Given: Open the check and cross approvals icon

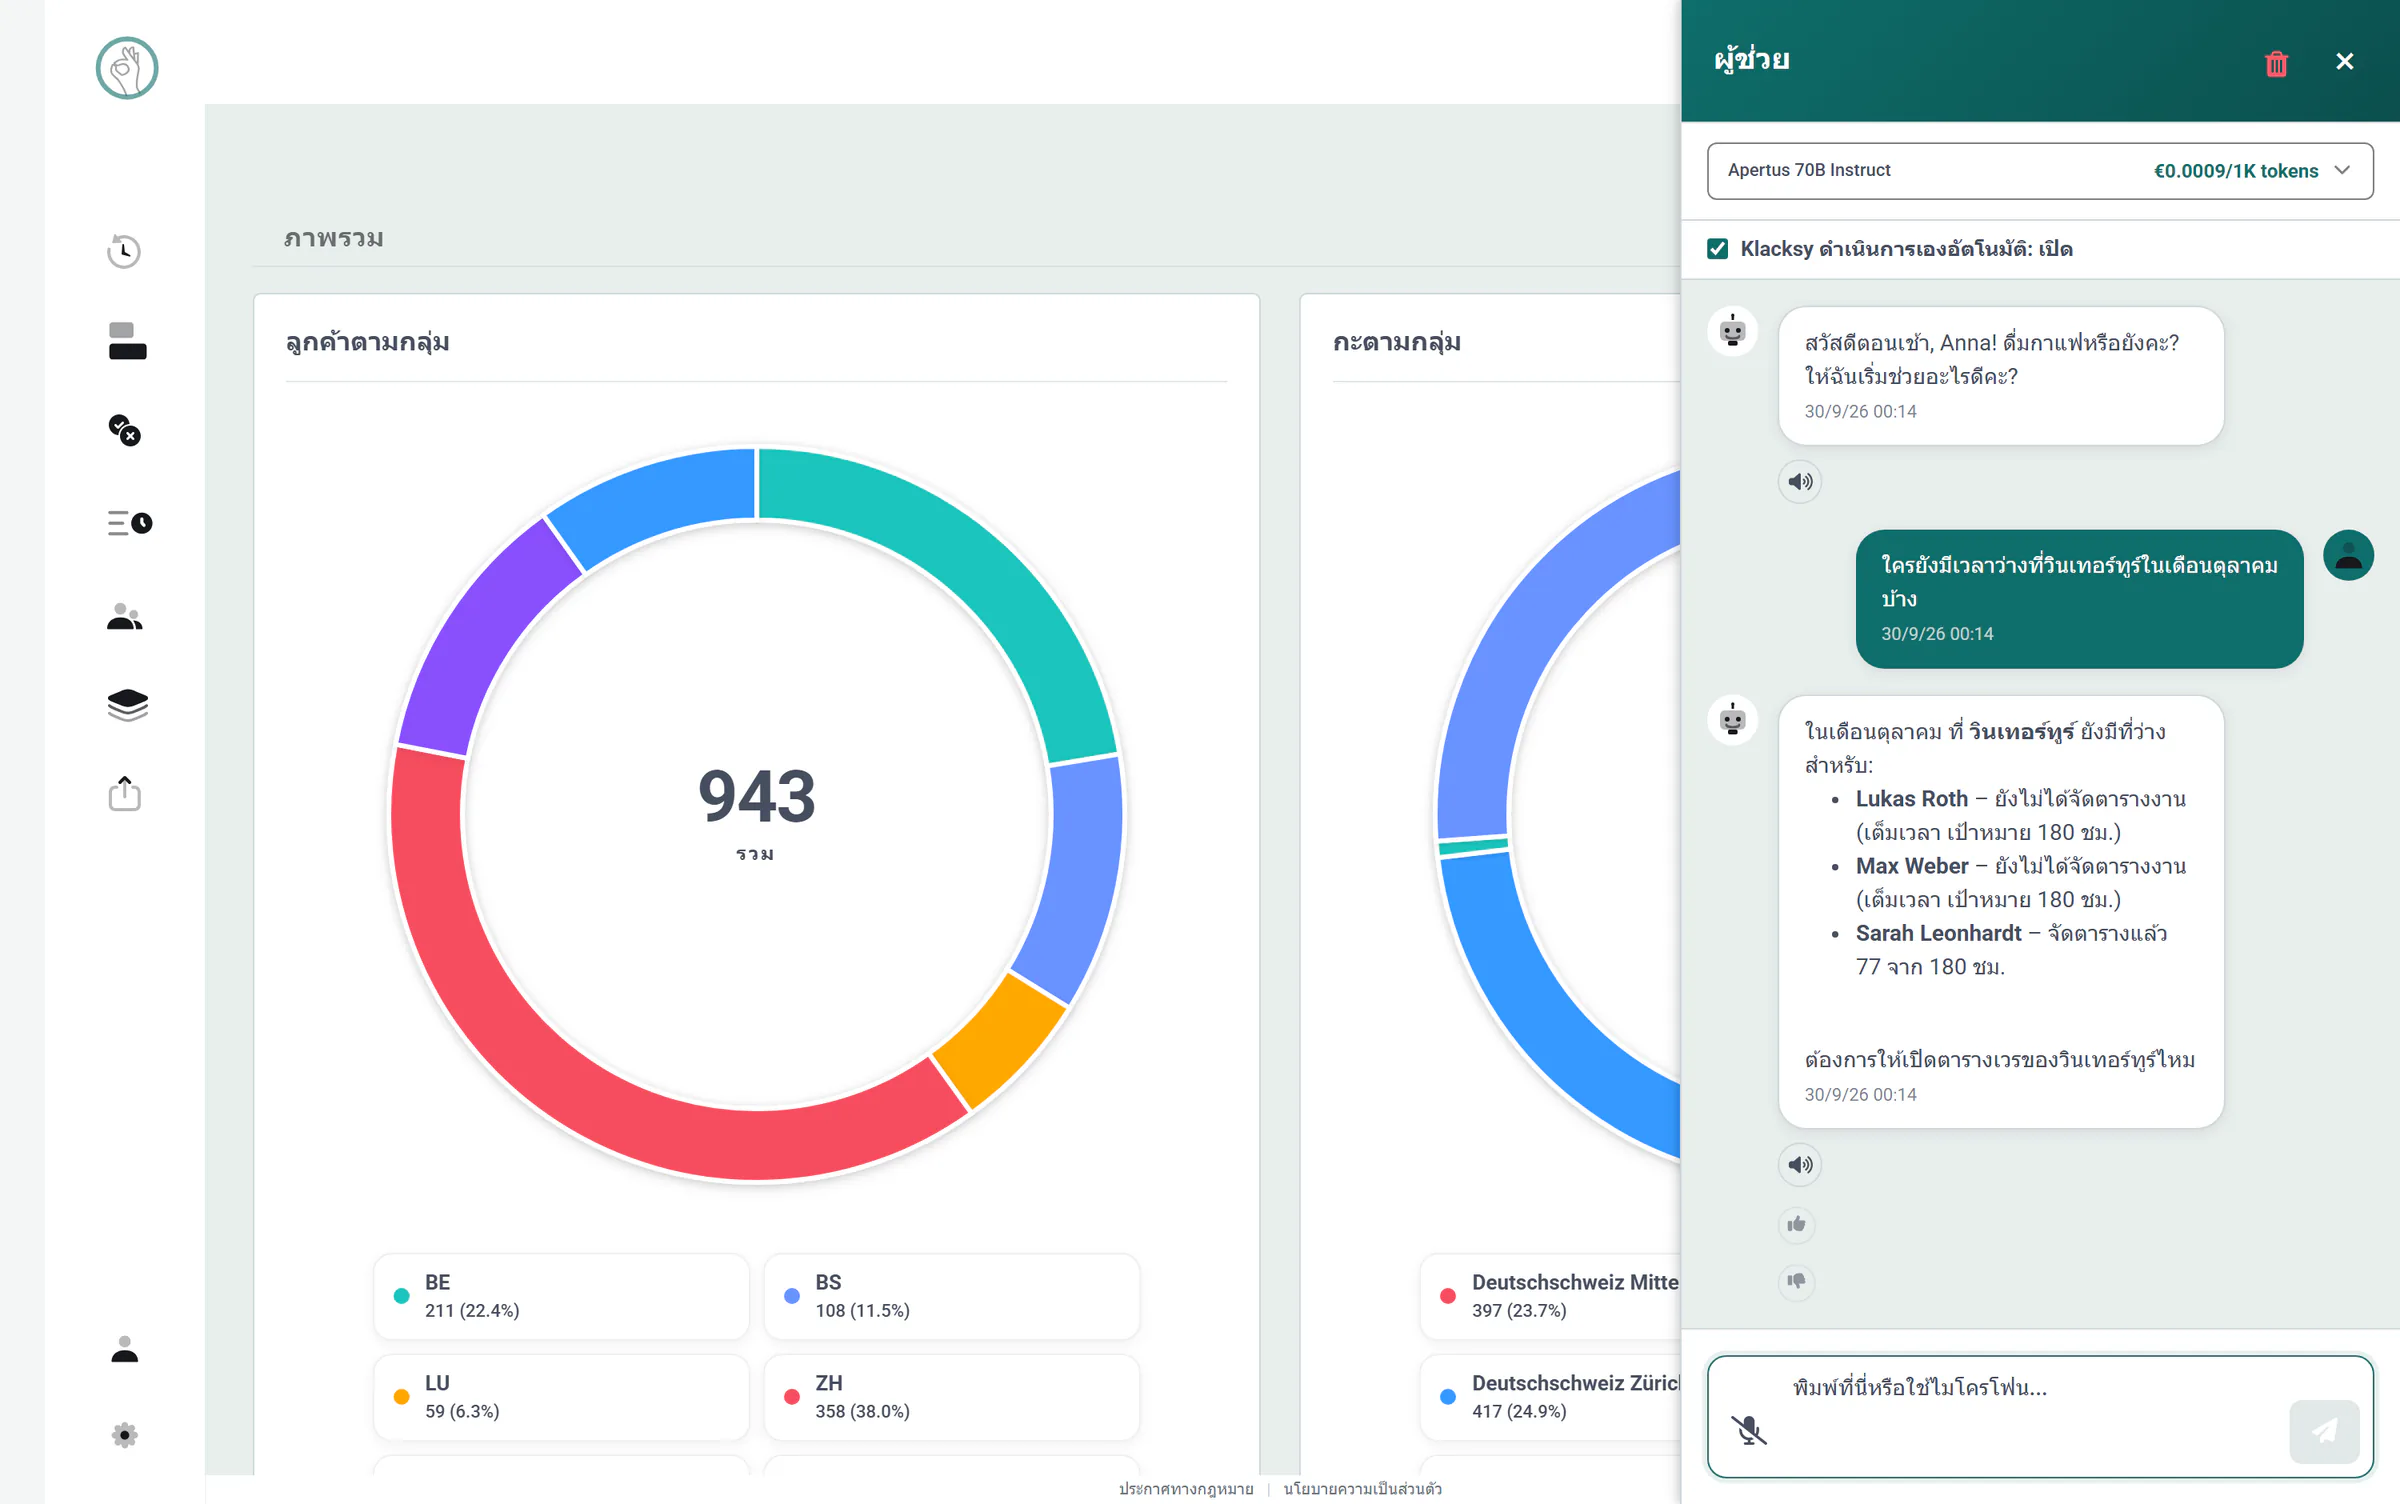Looking at the screenshot, I should [125, 431].
